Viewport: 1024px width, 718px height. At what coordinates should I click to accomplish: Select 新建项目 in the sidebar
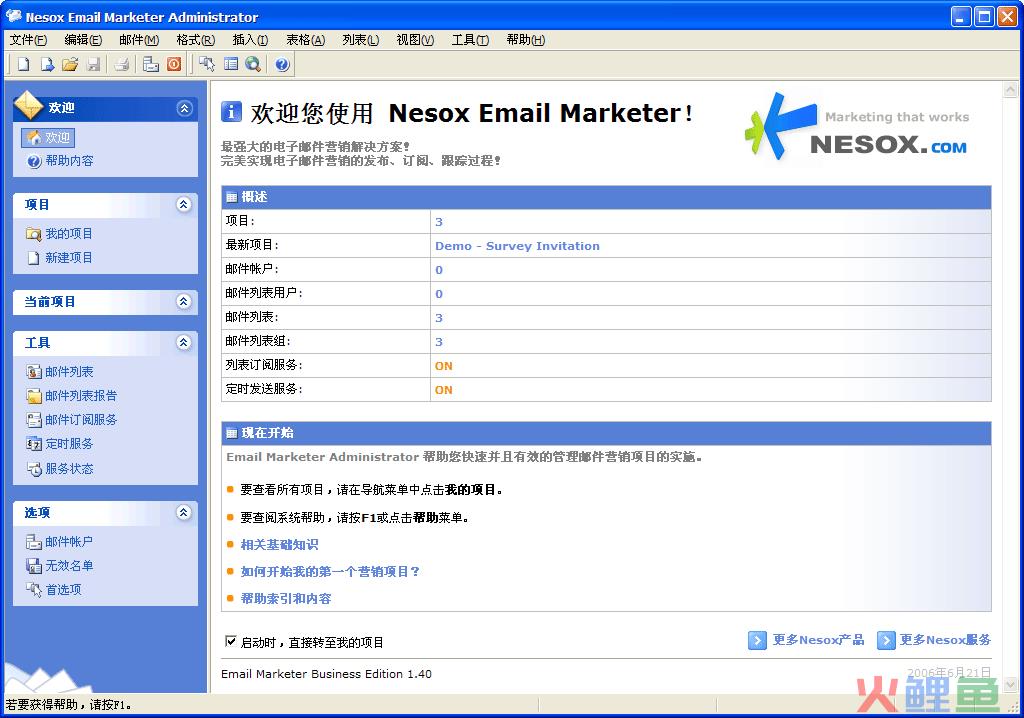tap(59, 257)
